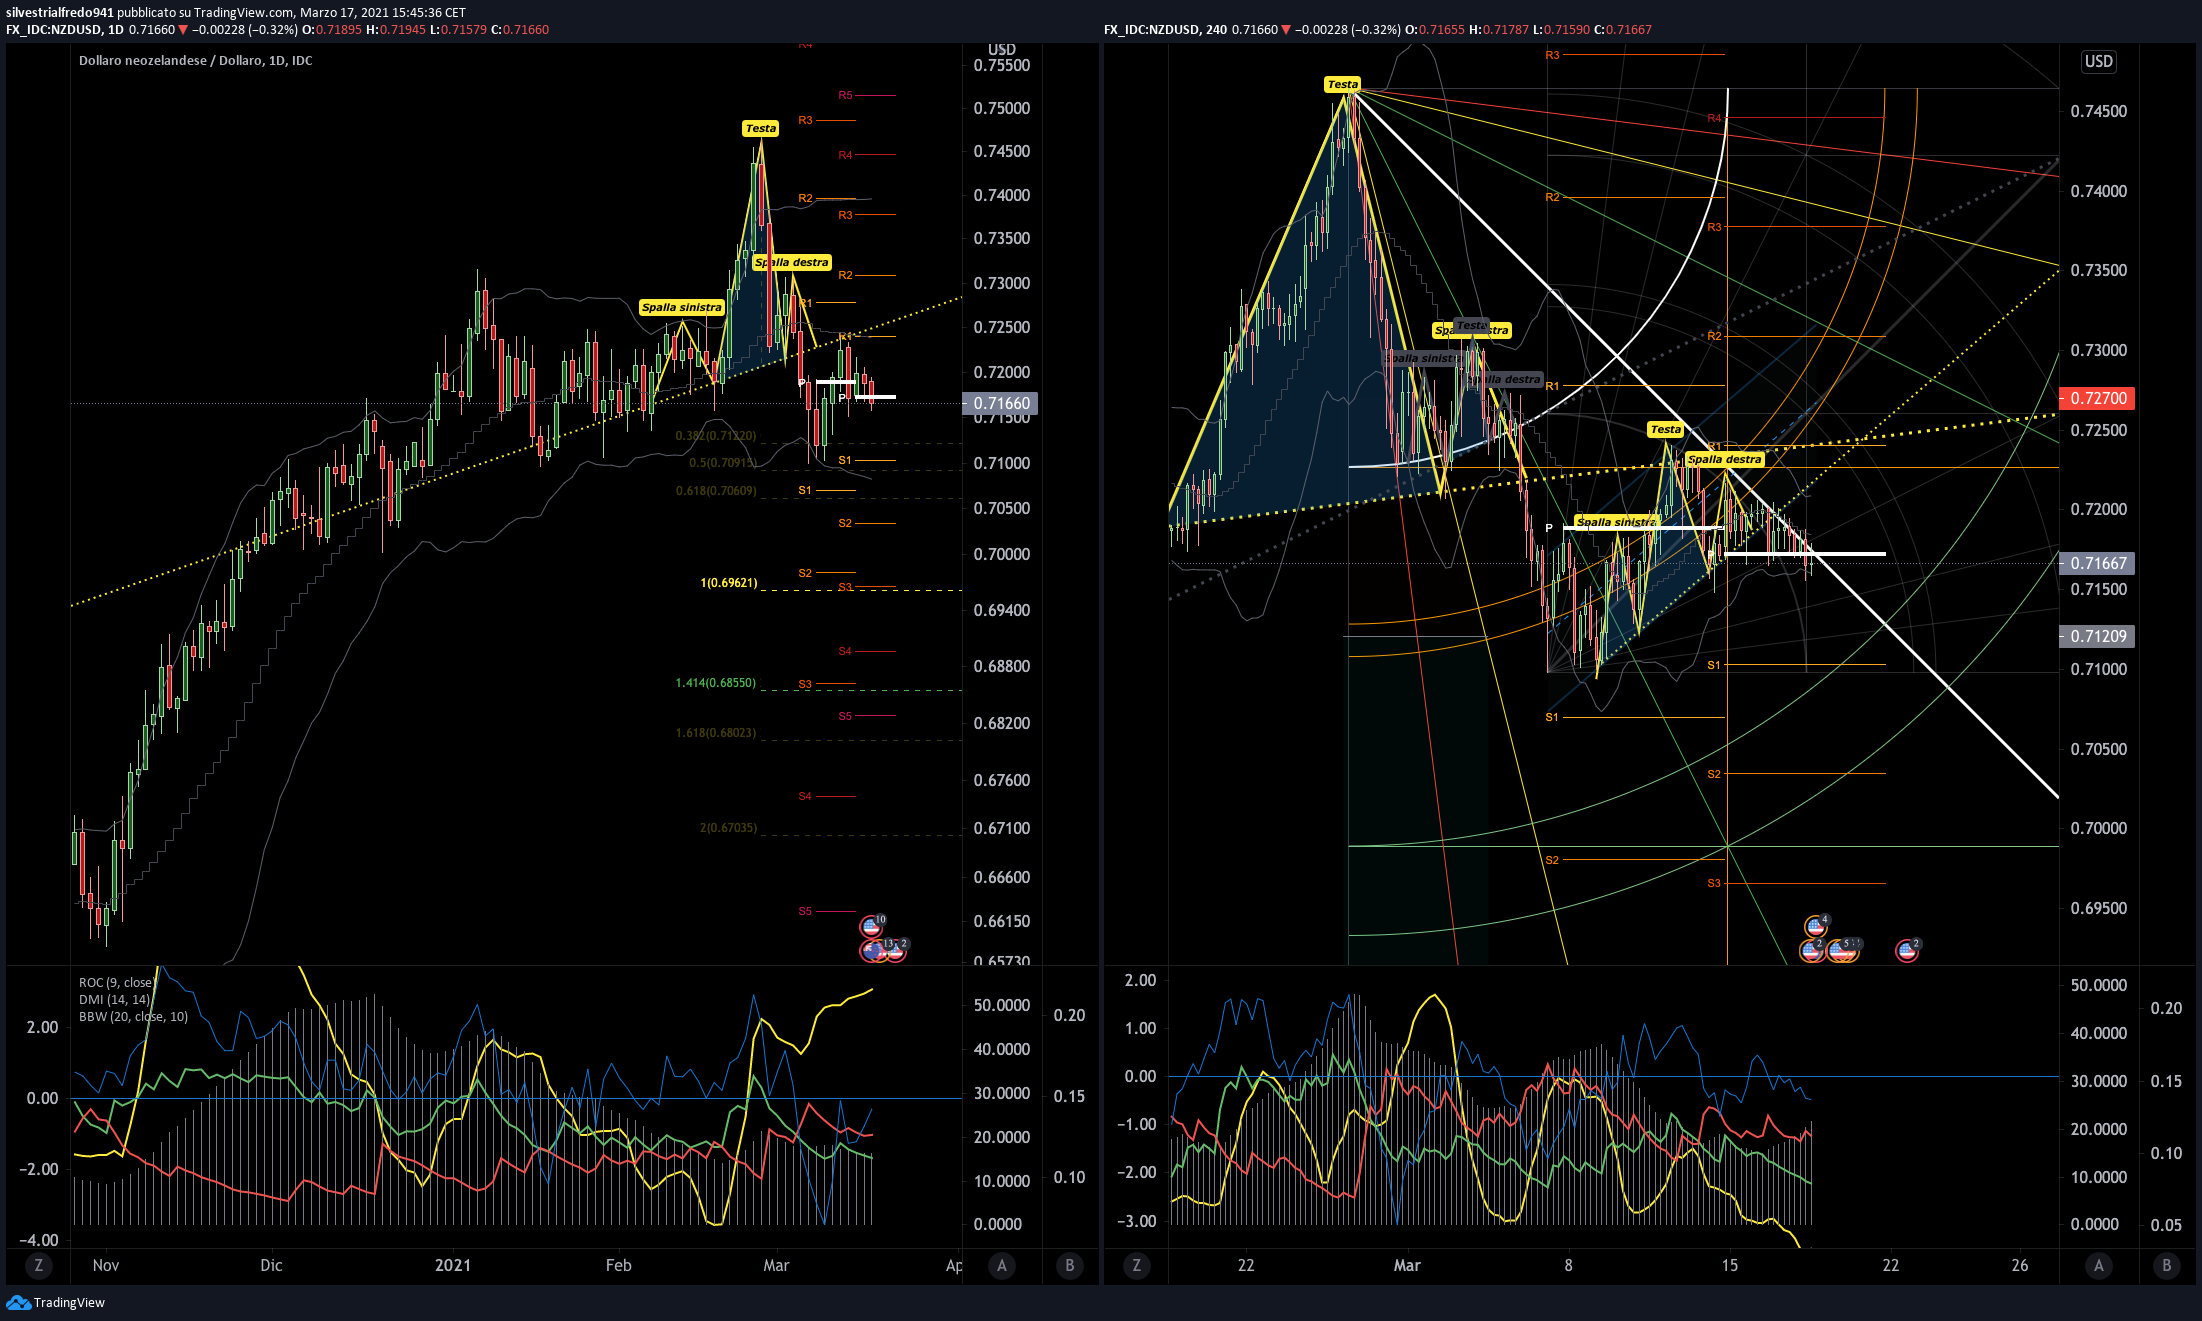
Task: Select top Testa label on 240 chart
Action: (1342, 84)
